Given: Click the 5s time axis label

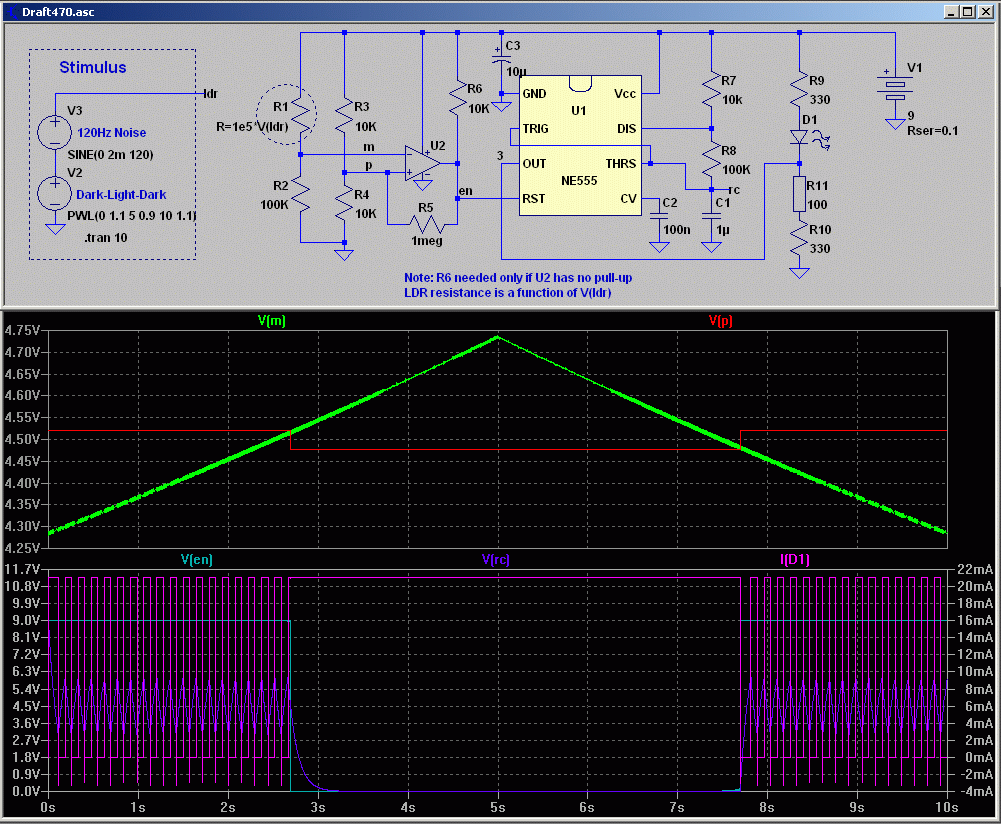Looking at the screenshot, I should pyautogui.click(x=498, y=807).
